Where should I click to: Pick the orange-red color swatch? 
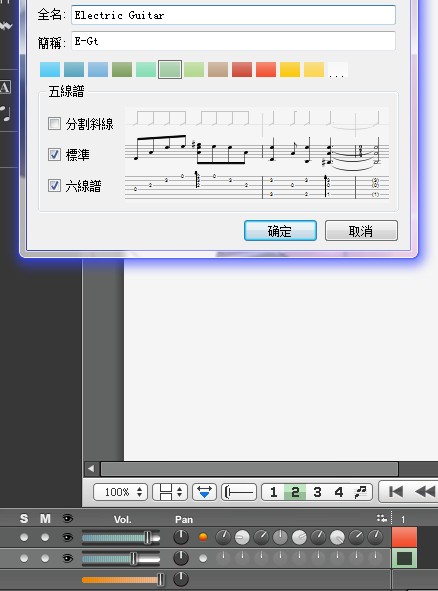266,70
